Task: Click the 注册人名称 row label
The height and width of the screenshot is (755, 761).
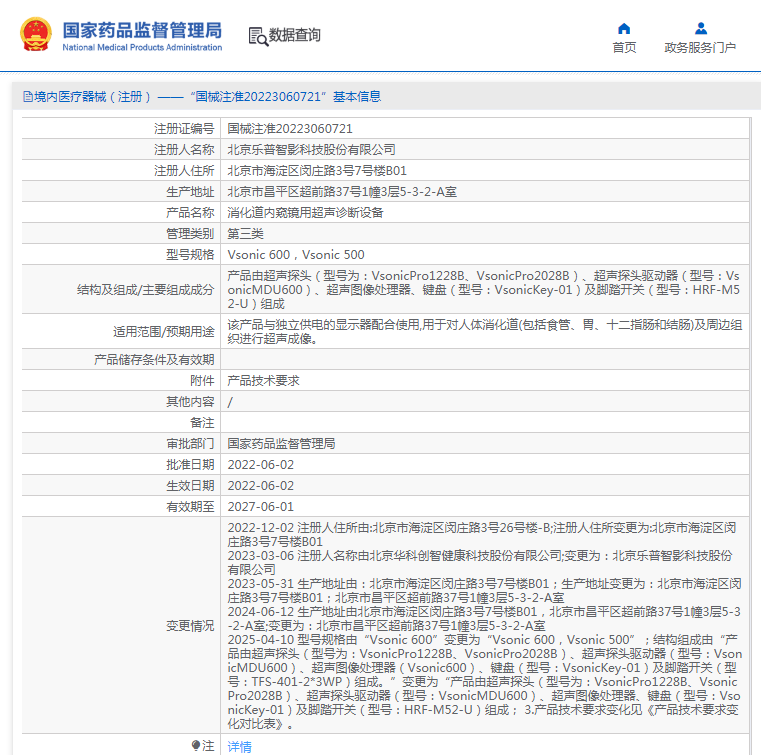Action: click(x=184, y=149)
